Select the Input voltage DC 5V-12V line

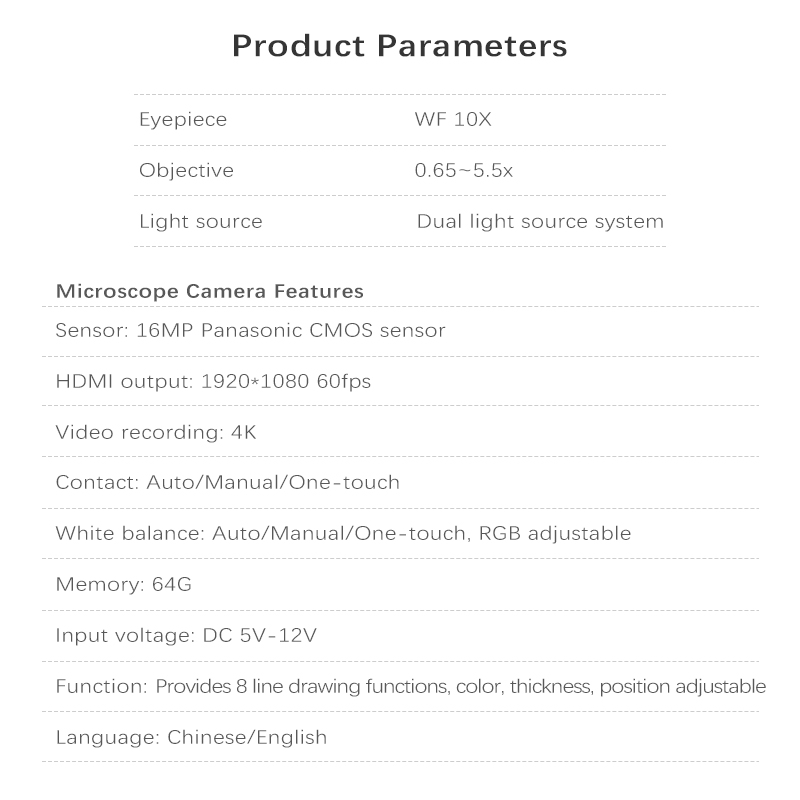pos(186,636)
